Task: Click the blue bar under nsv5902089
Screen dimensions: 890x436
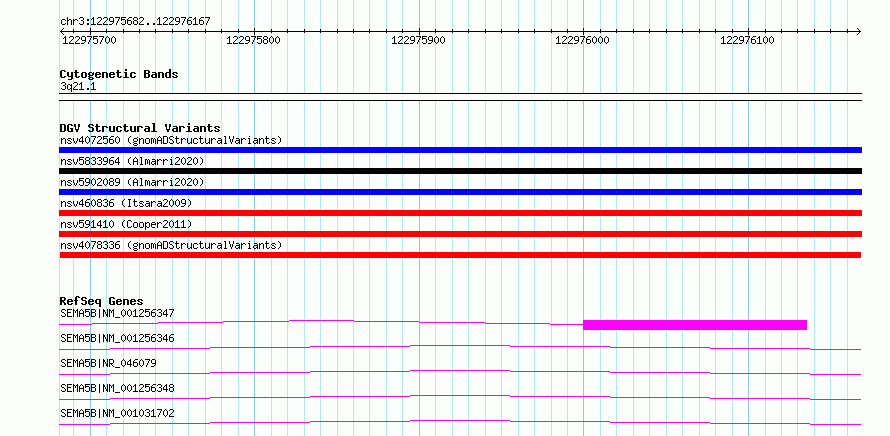Action: [x=460, y=192]
